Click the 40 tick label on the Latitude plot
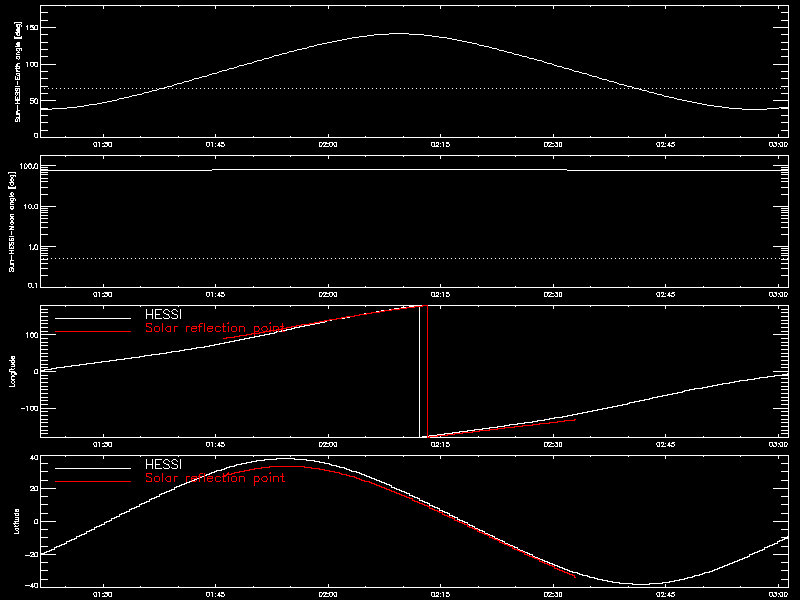The width and height of the screenshot is (800, 600). (34, 458)
